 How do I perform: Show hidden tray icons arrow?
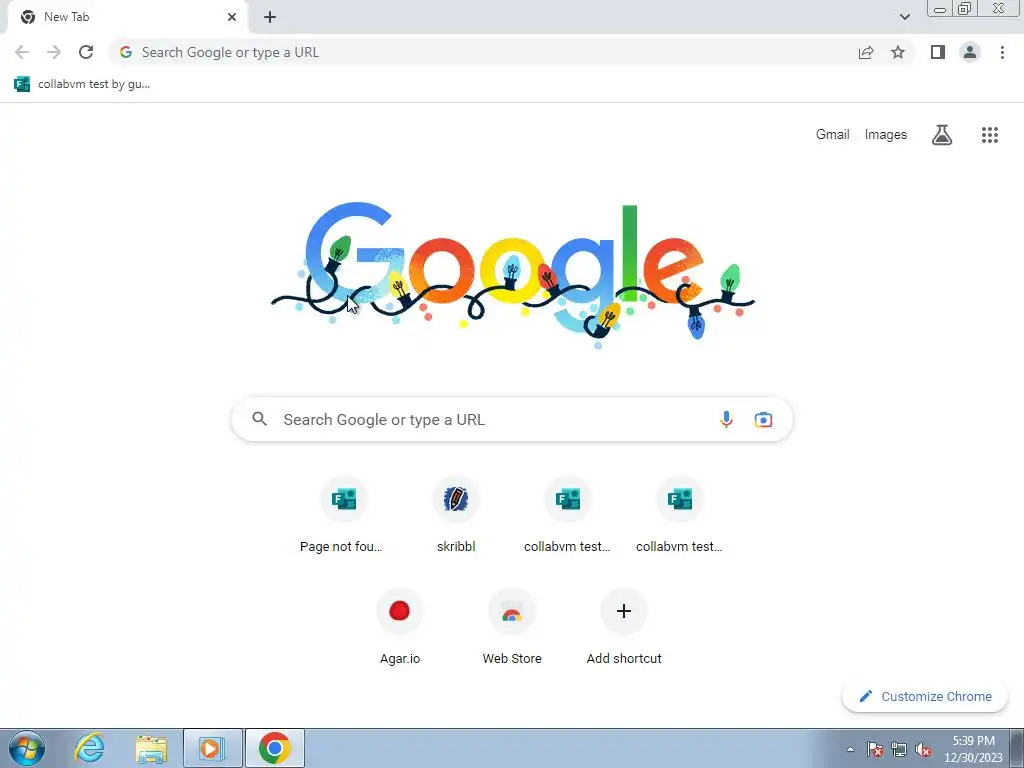850,749
